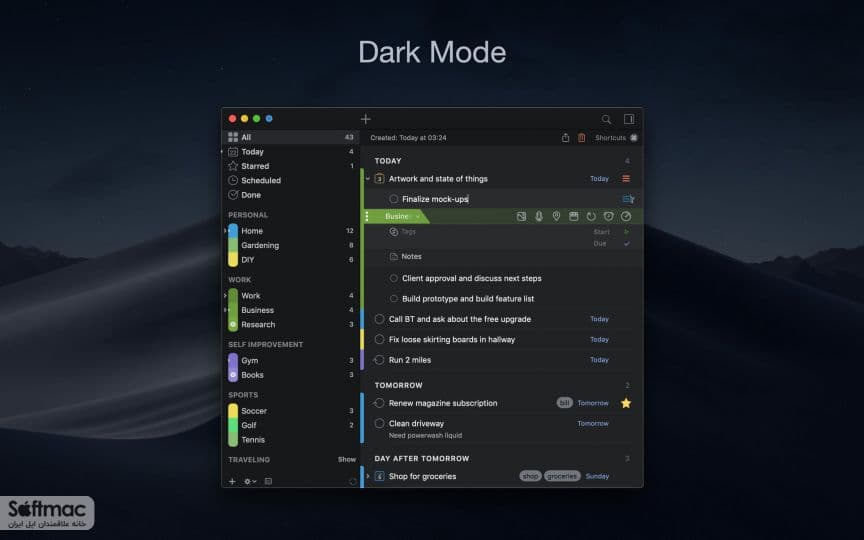Click the alarm reminder icon in task toolbar
Screen dimensions: 864x540
point(608,217)
